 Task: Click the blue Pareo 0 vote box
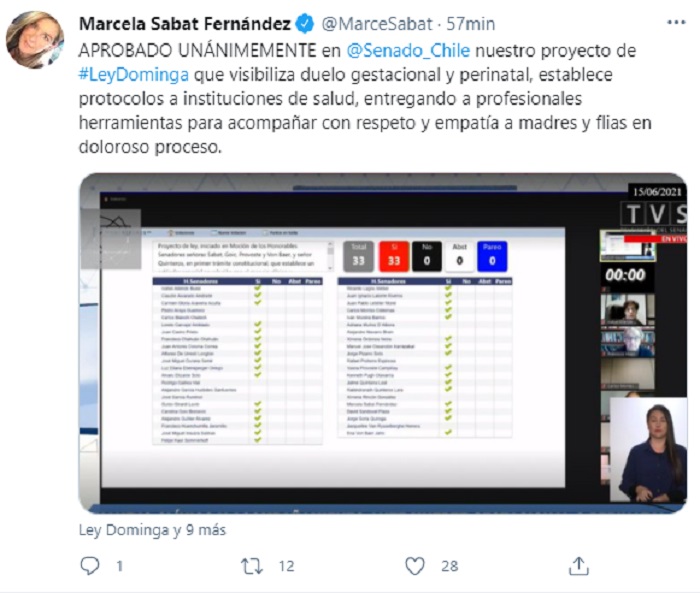click(x=492, y=256)
